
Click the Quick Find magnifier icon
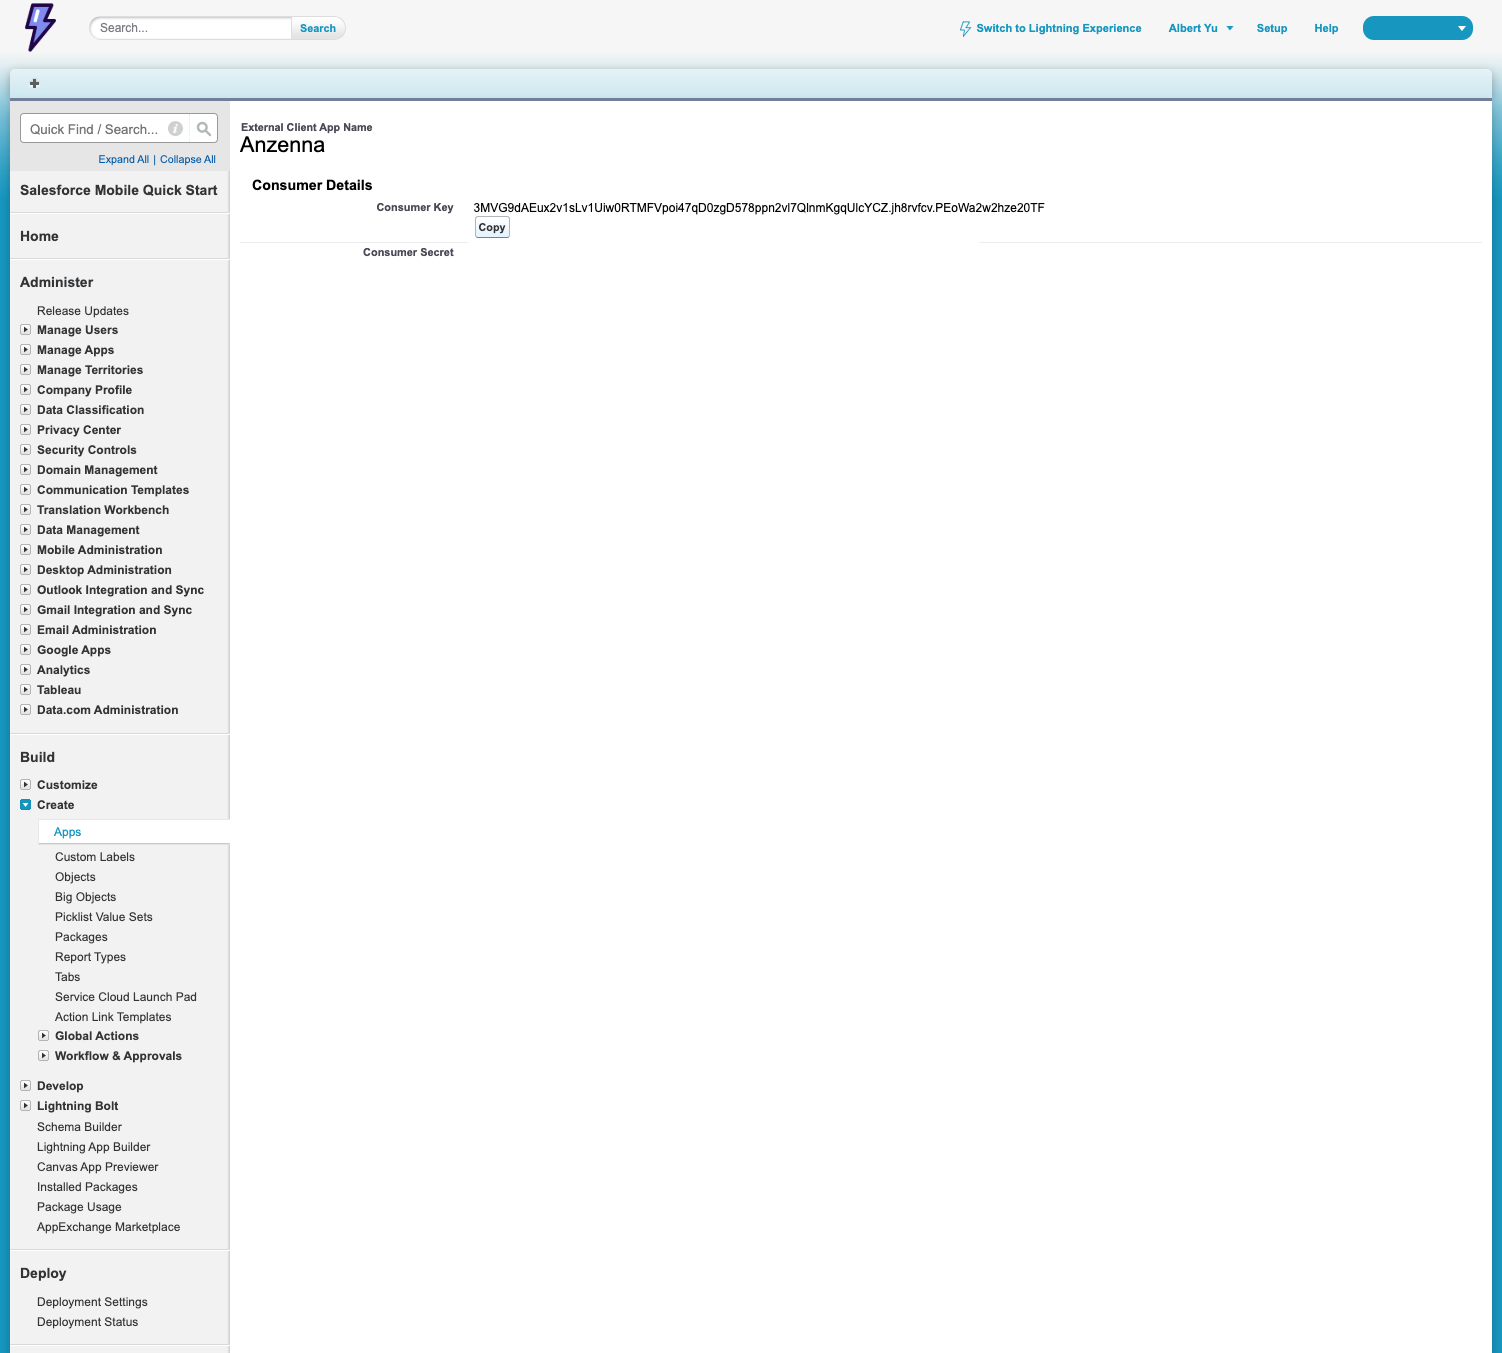tap(204, 129)
